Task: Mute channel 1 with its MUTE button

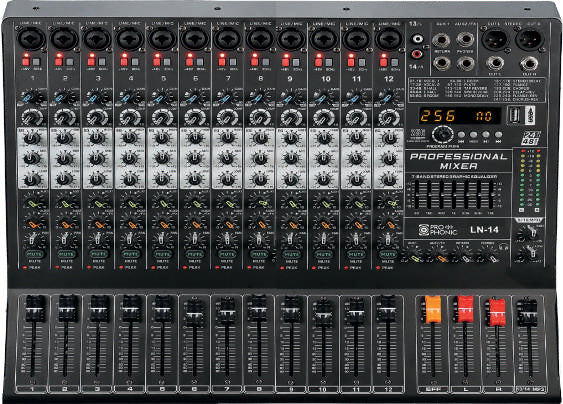Action: 34,254
